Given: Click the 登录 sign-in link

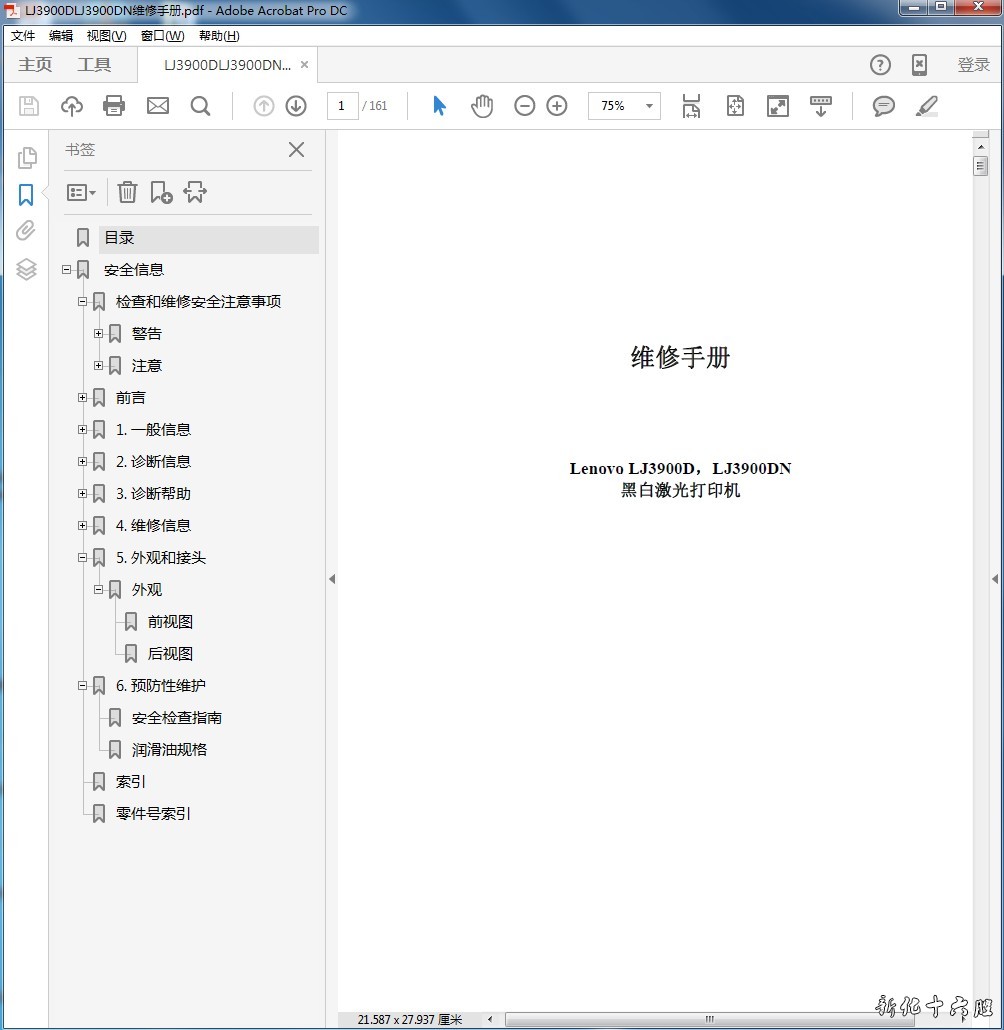Looking at the screenshot, I should (x=973, y=65).
